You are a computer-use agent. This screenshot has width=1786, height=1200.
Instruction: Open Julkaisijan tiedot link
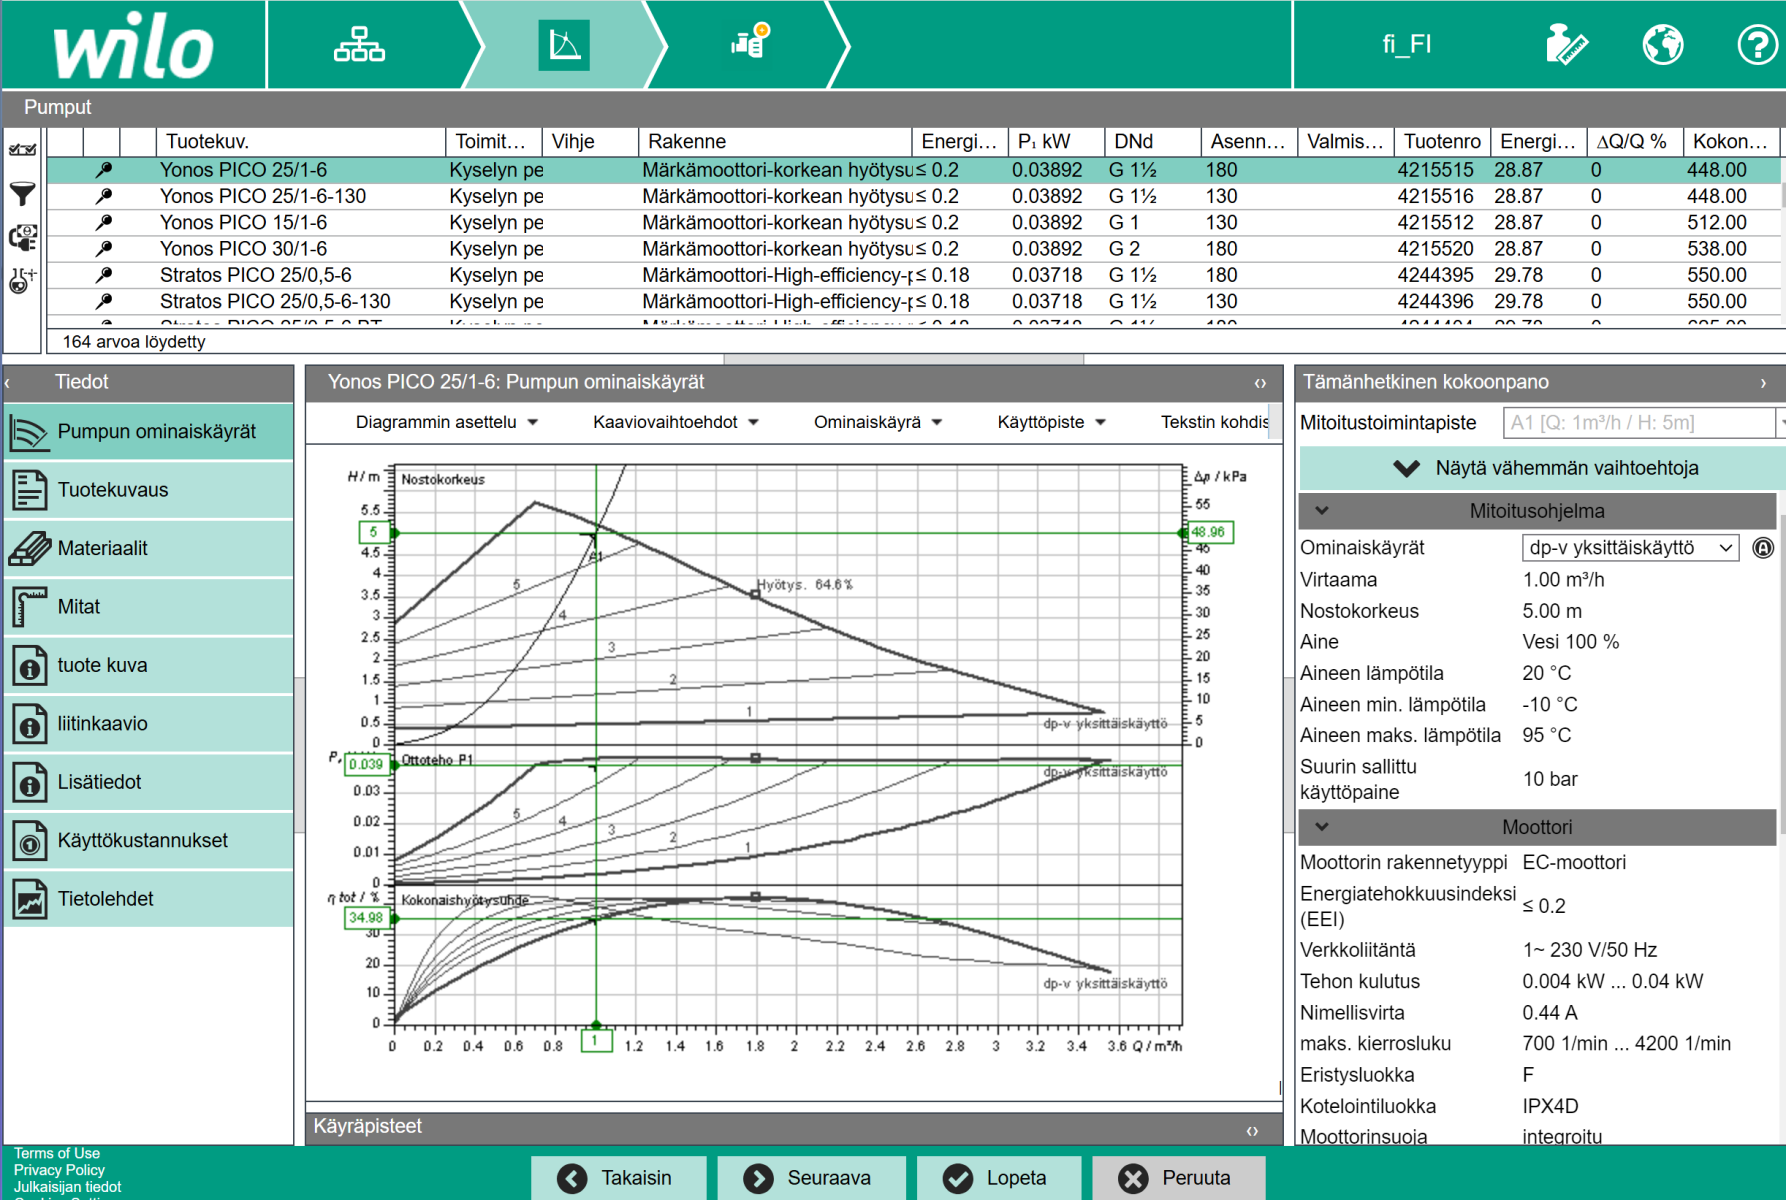[67, 1187]
